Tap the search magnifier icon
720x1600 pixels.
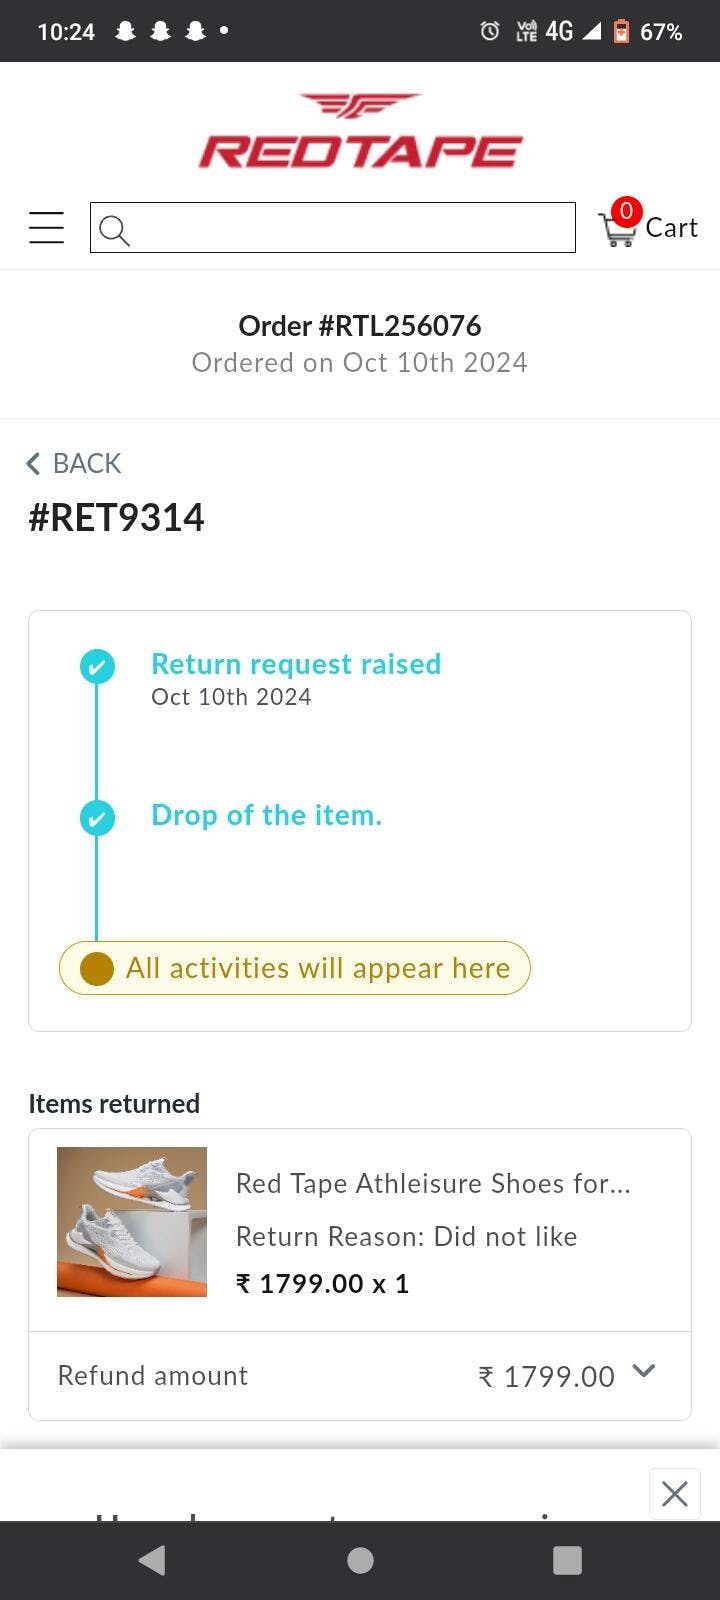(x=114, y=230)
